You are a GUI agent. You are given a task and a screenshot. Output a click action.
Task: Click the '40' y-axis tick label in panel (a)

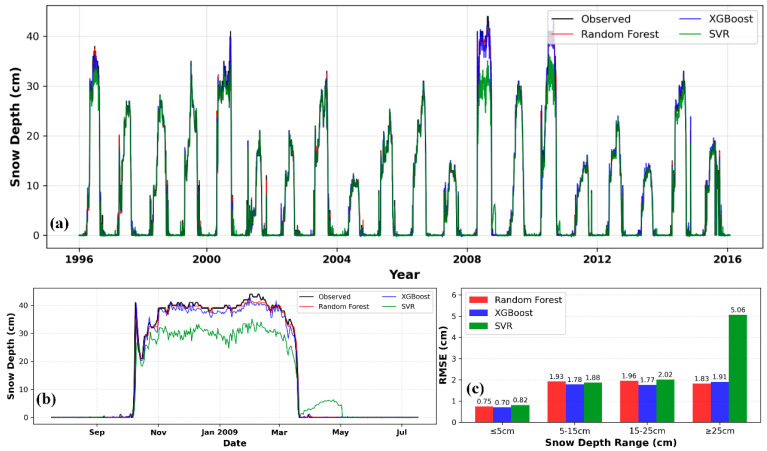33,37
